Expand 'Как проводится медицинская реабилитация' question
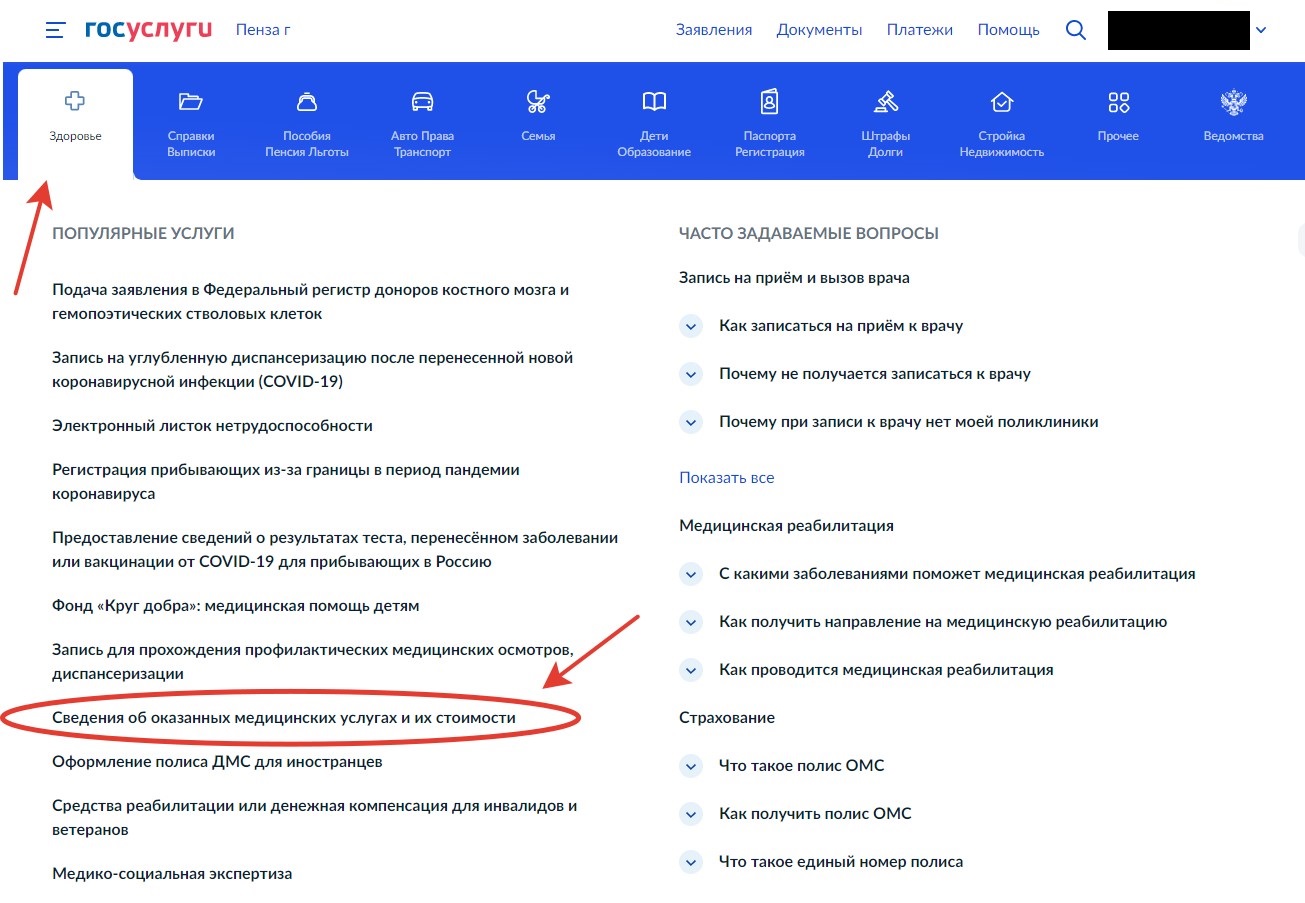The image size is (1305, 903). click(690, 670)
